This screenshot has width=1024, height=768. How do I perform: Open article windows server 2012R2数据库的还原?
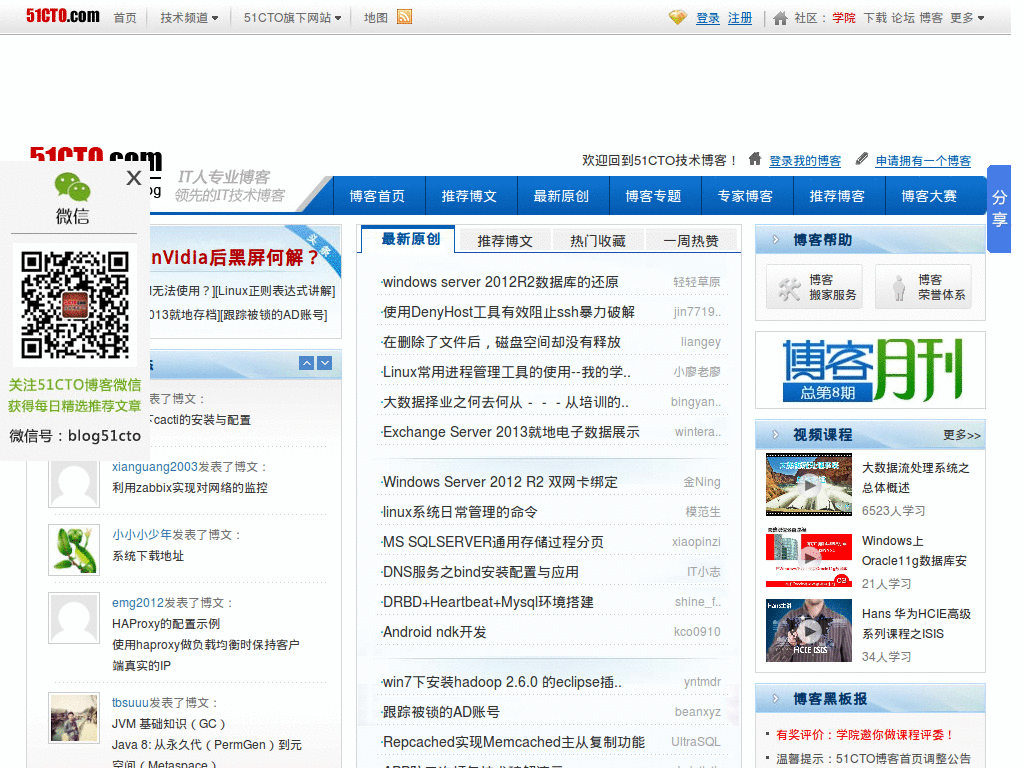click(x=500, y=282)
